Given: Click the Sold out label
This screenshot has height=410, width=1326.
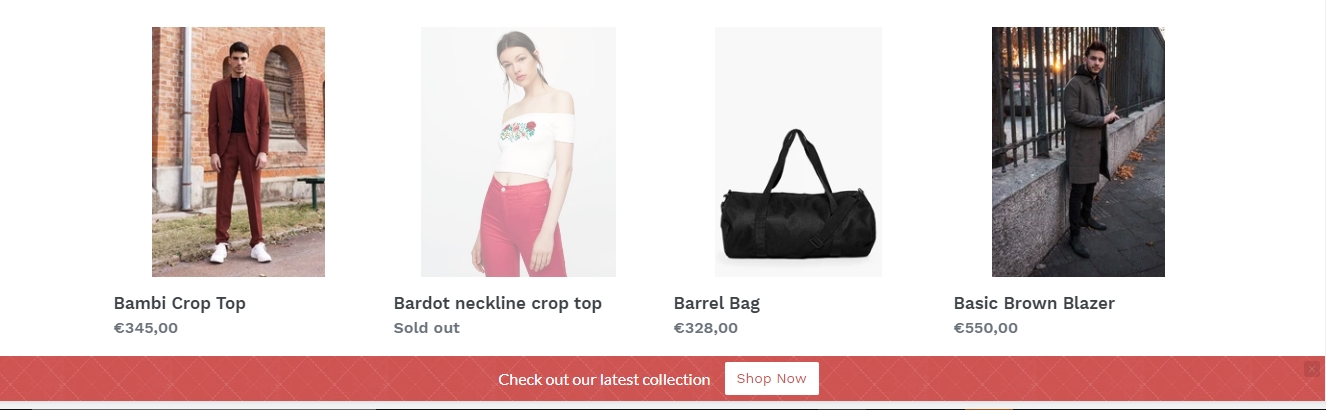Looking at the screenshot, I should point(427,328).
